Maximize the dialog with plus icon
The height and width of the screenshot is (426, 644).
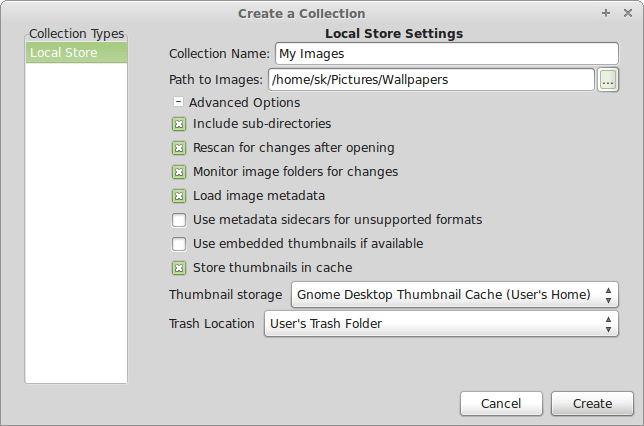tap(606, 13)
